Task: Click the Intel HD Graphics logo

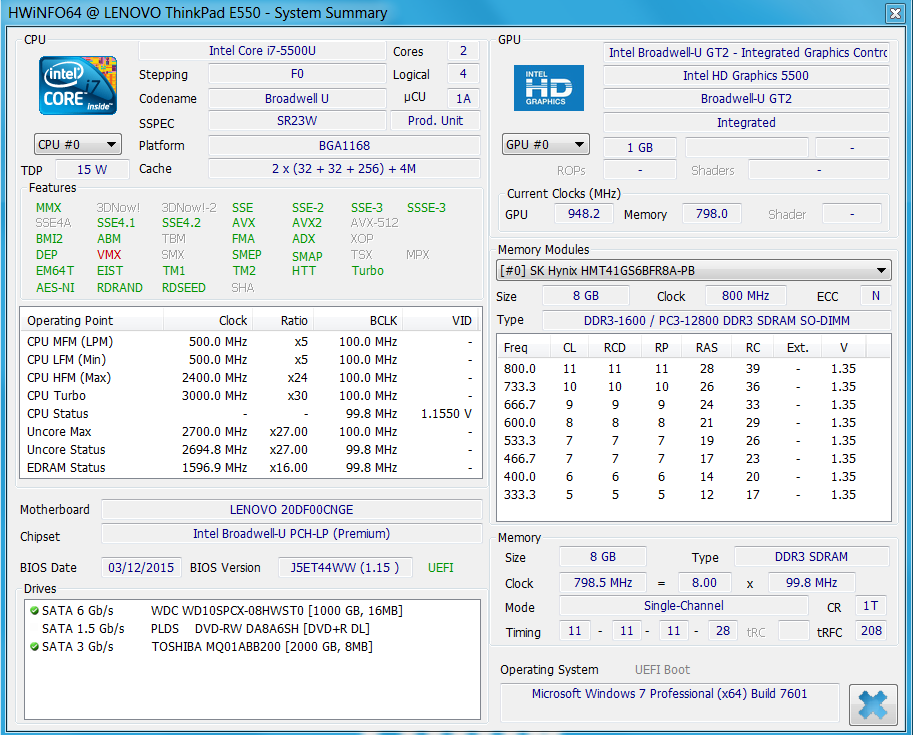Action: [548, 88]
